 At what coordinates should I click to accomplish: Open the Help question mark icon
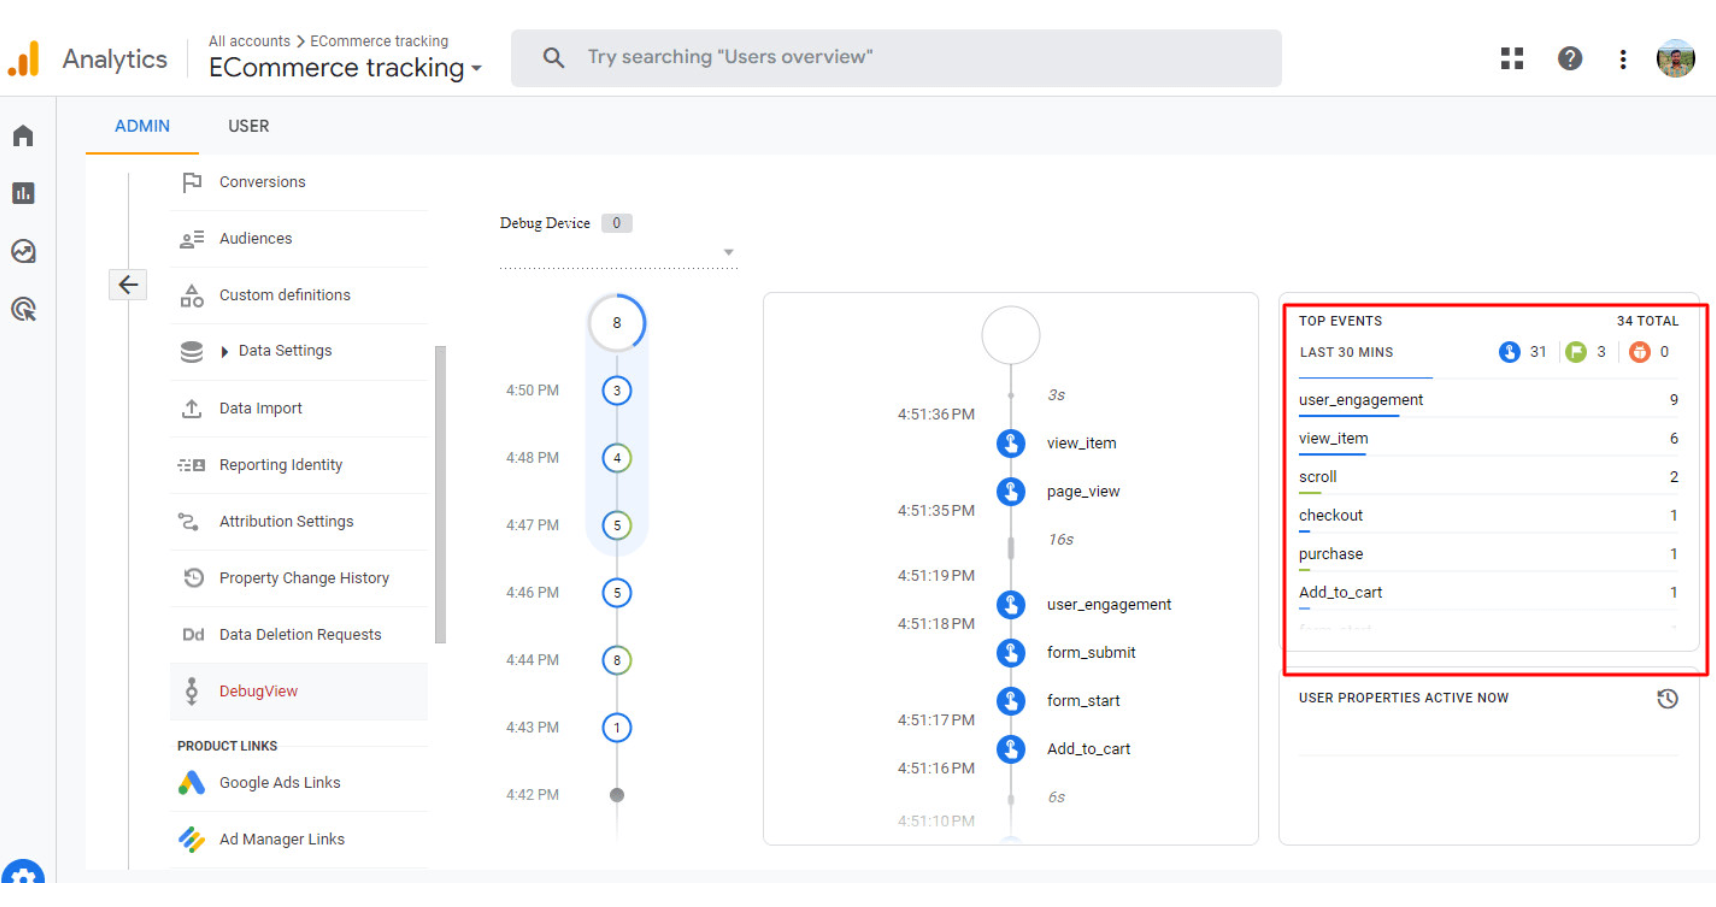click(x=1569, y=59)
